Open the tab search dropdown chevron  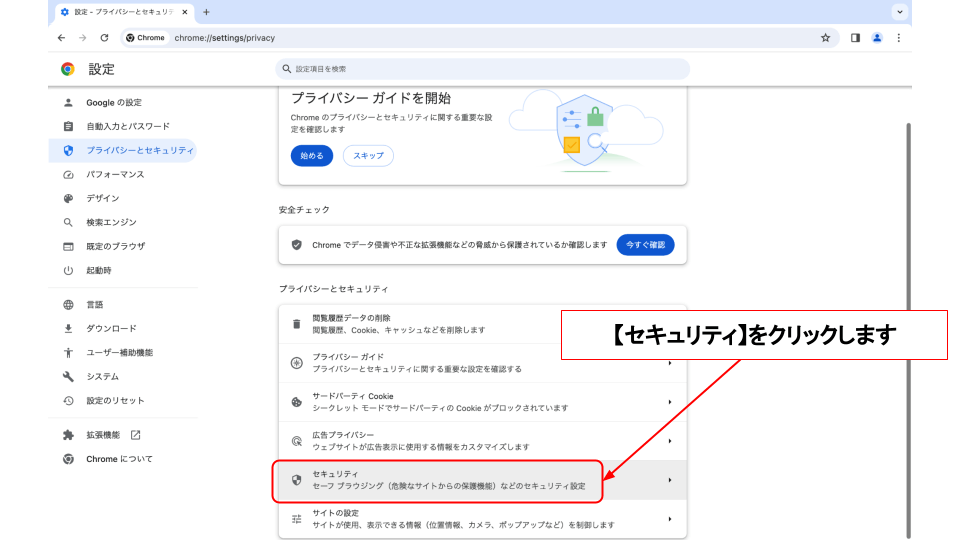(x=900, y=12)
